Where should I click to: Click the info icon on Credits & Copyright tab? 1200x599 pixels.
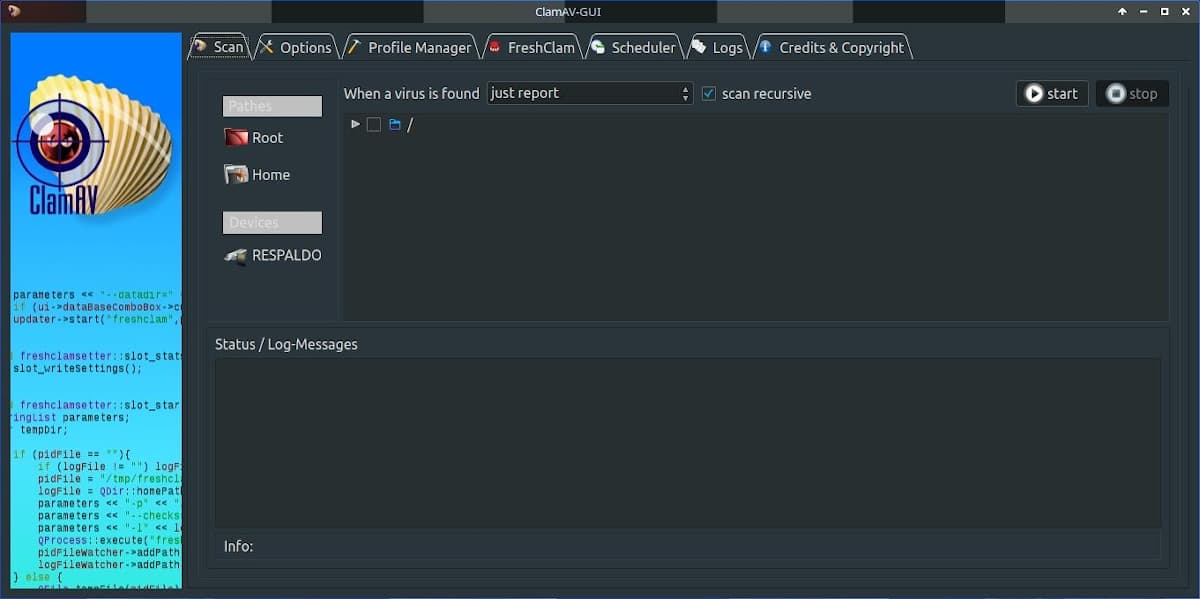tap(765, 47)
